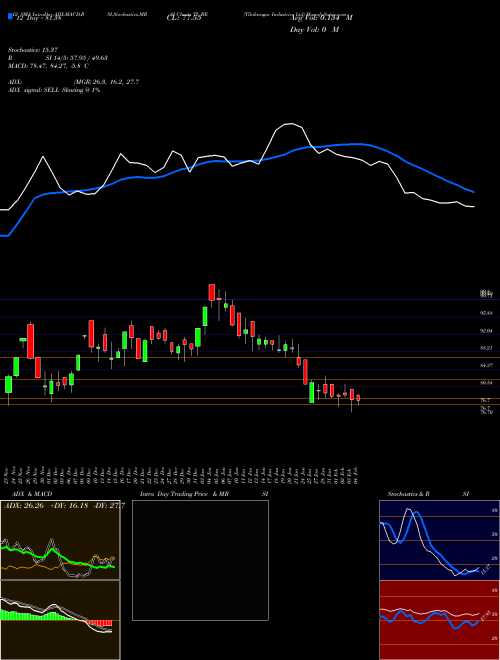Image resolution: width=500 pixels, height=660 pixels.
Task: Select the 'Day Vol: 0 M' label
Action: pyautogui.click(x=314, y=30)
